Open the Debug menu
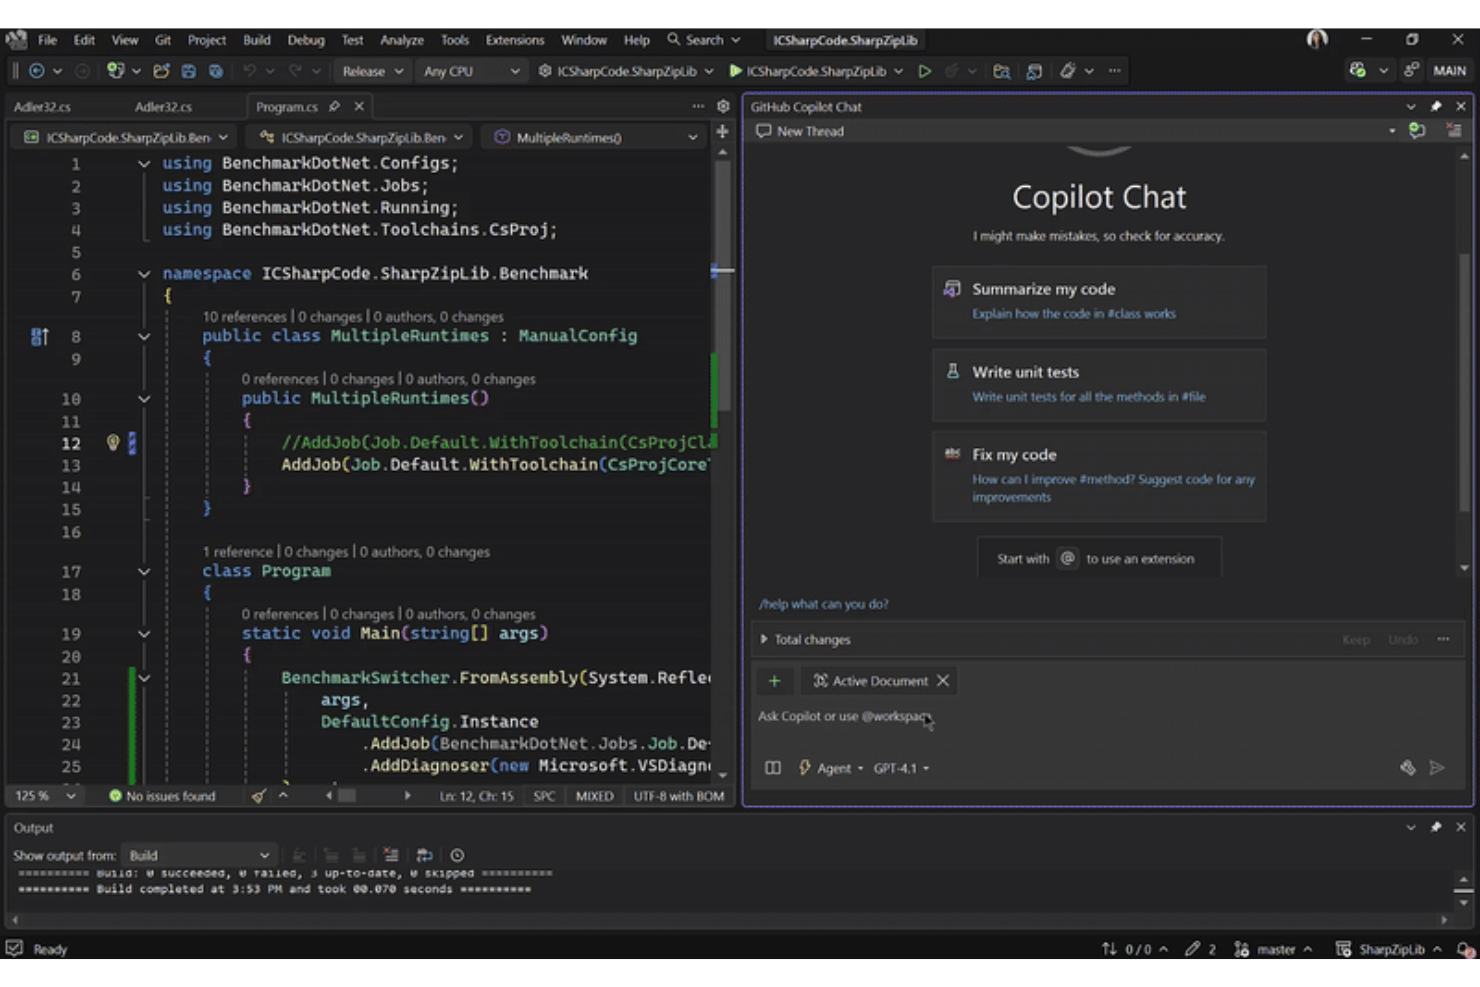Image resolution: width=1480 pixels, height=987 pixels. [306, 40]
